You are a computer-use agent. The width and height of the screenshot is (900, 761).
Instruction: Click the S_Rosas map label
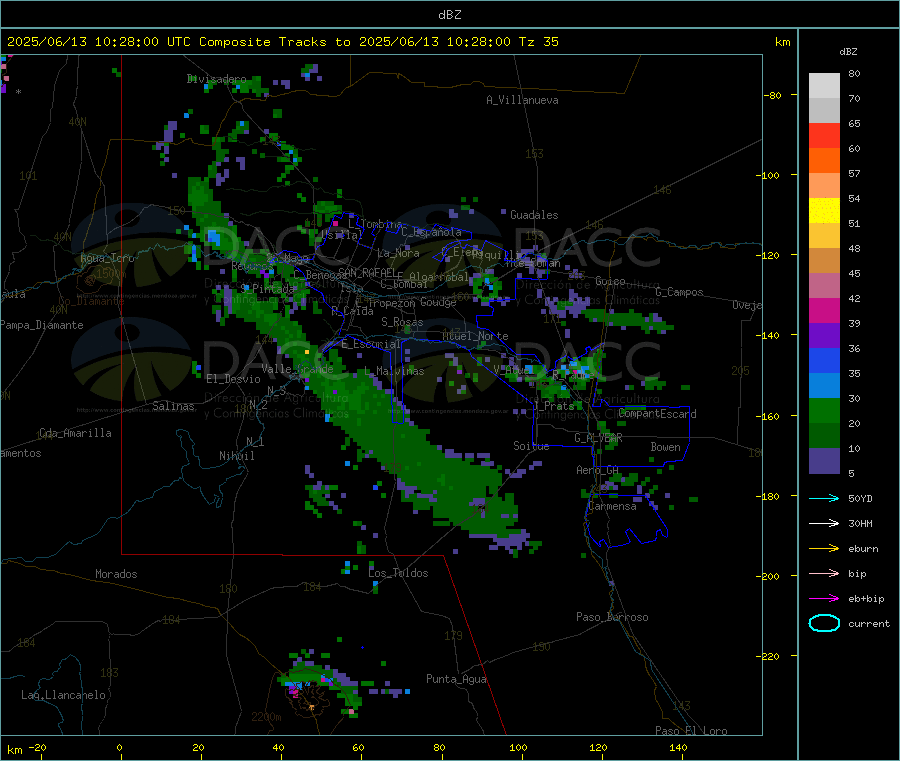[402, 323]
